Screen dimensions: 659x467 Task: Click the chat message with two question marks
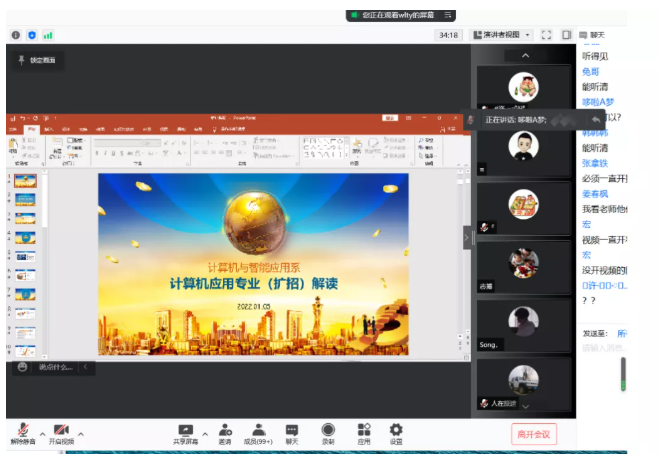pyautogui.click(x=589, y=301)
